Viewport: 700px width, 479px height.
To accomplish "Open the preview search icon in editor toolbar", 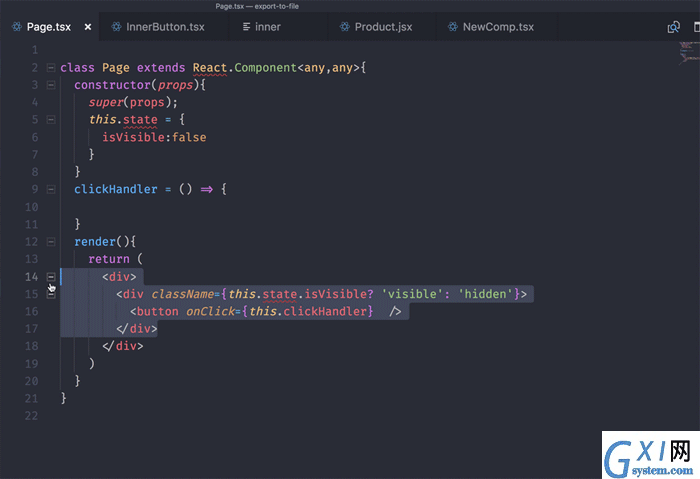I will (x=674, y=27).
